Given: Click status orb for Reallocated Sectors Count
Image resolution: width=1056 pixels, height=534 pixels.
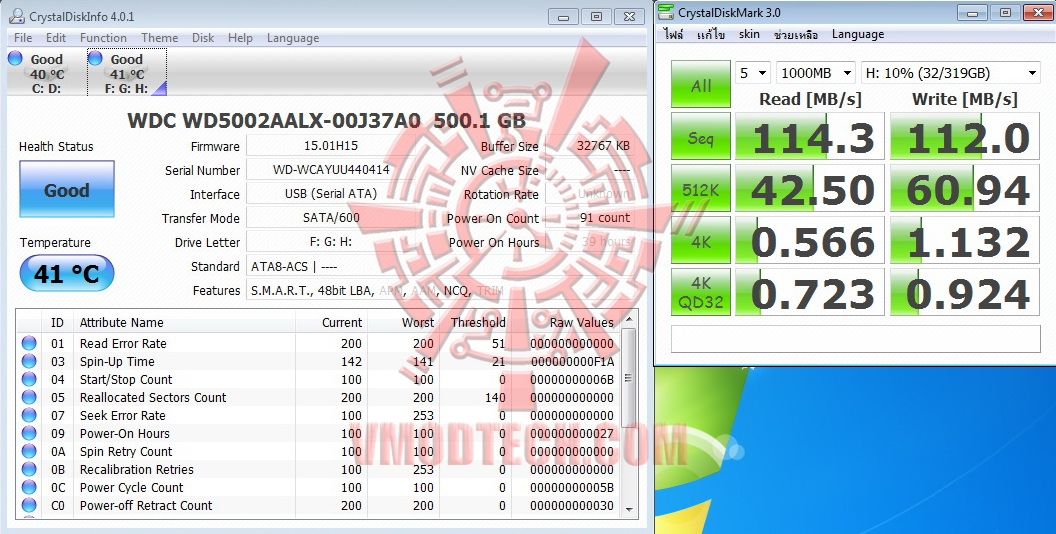Looking at the screenshot, I should 29,397.
